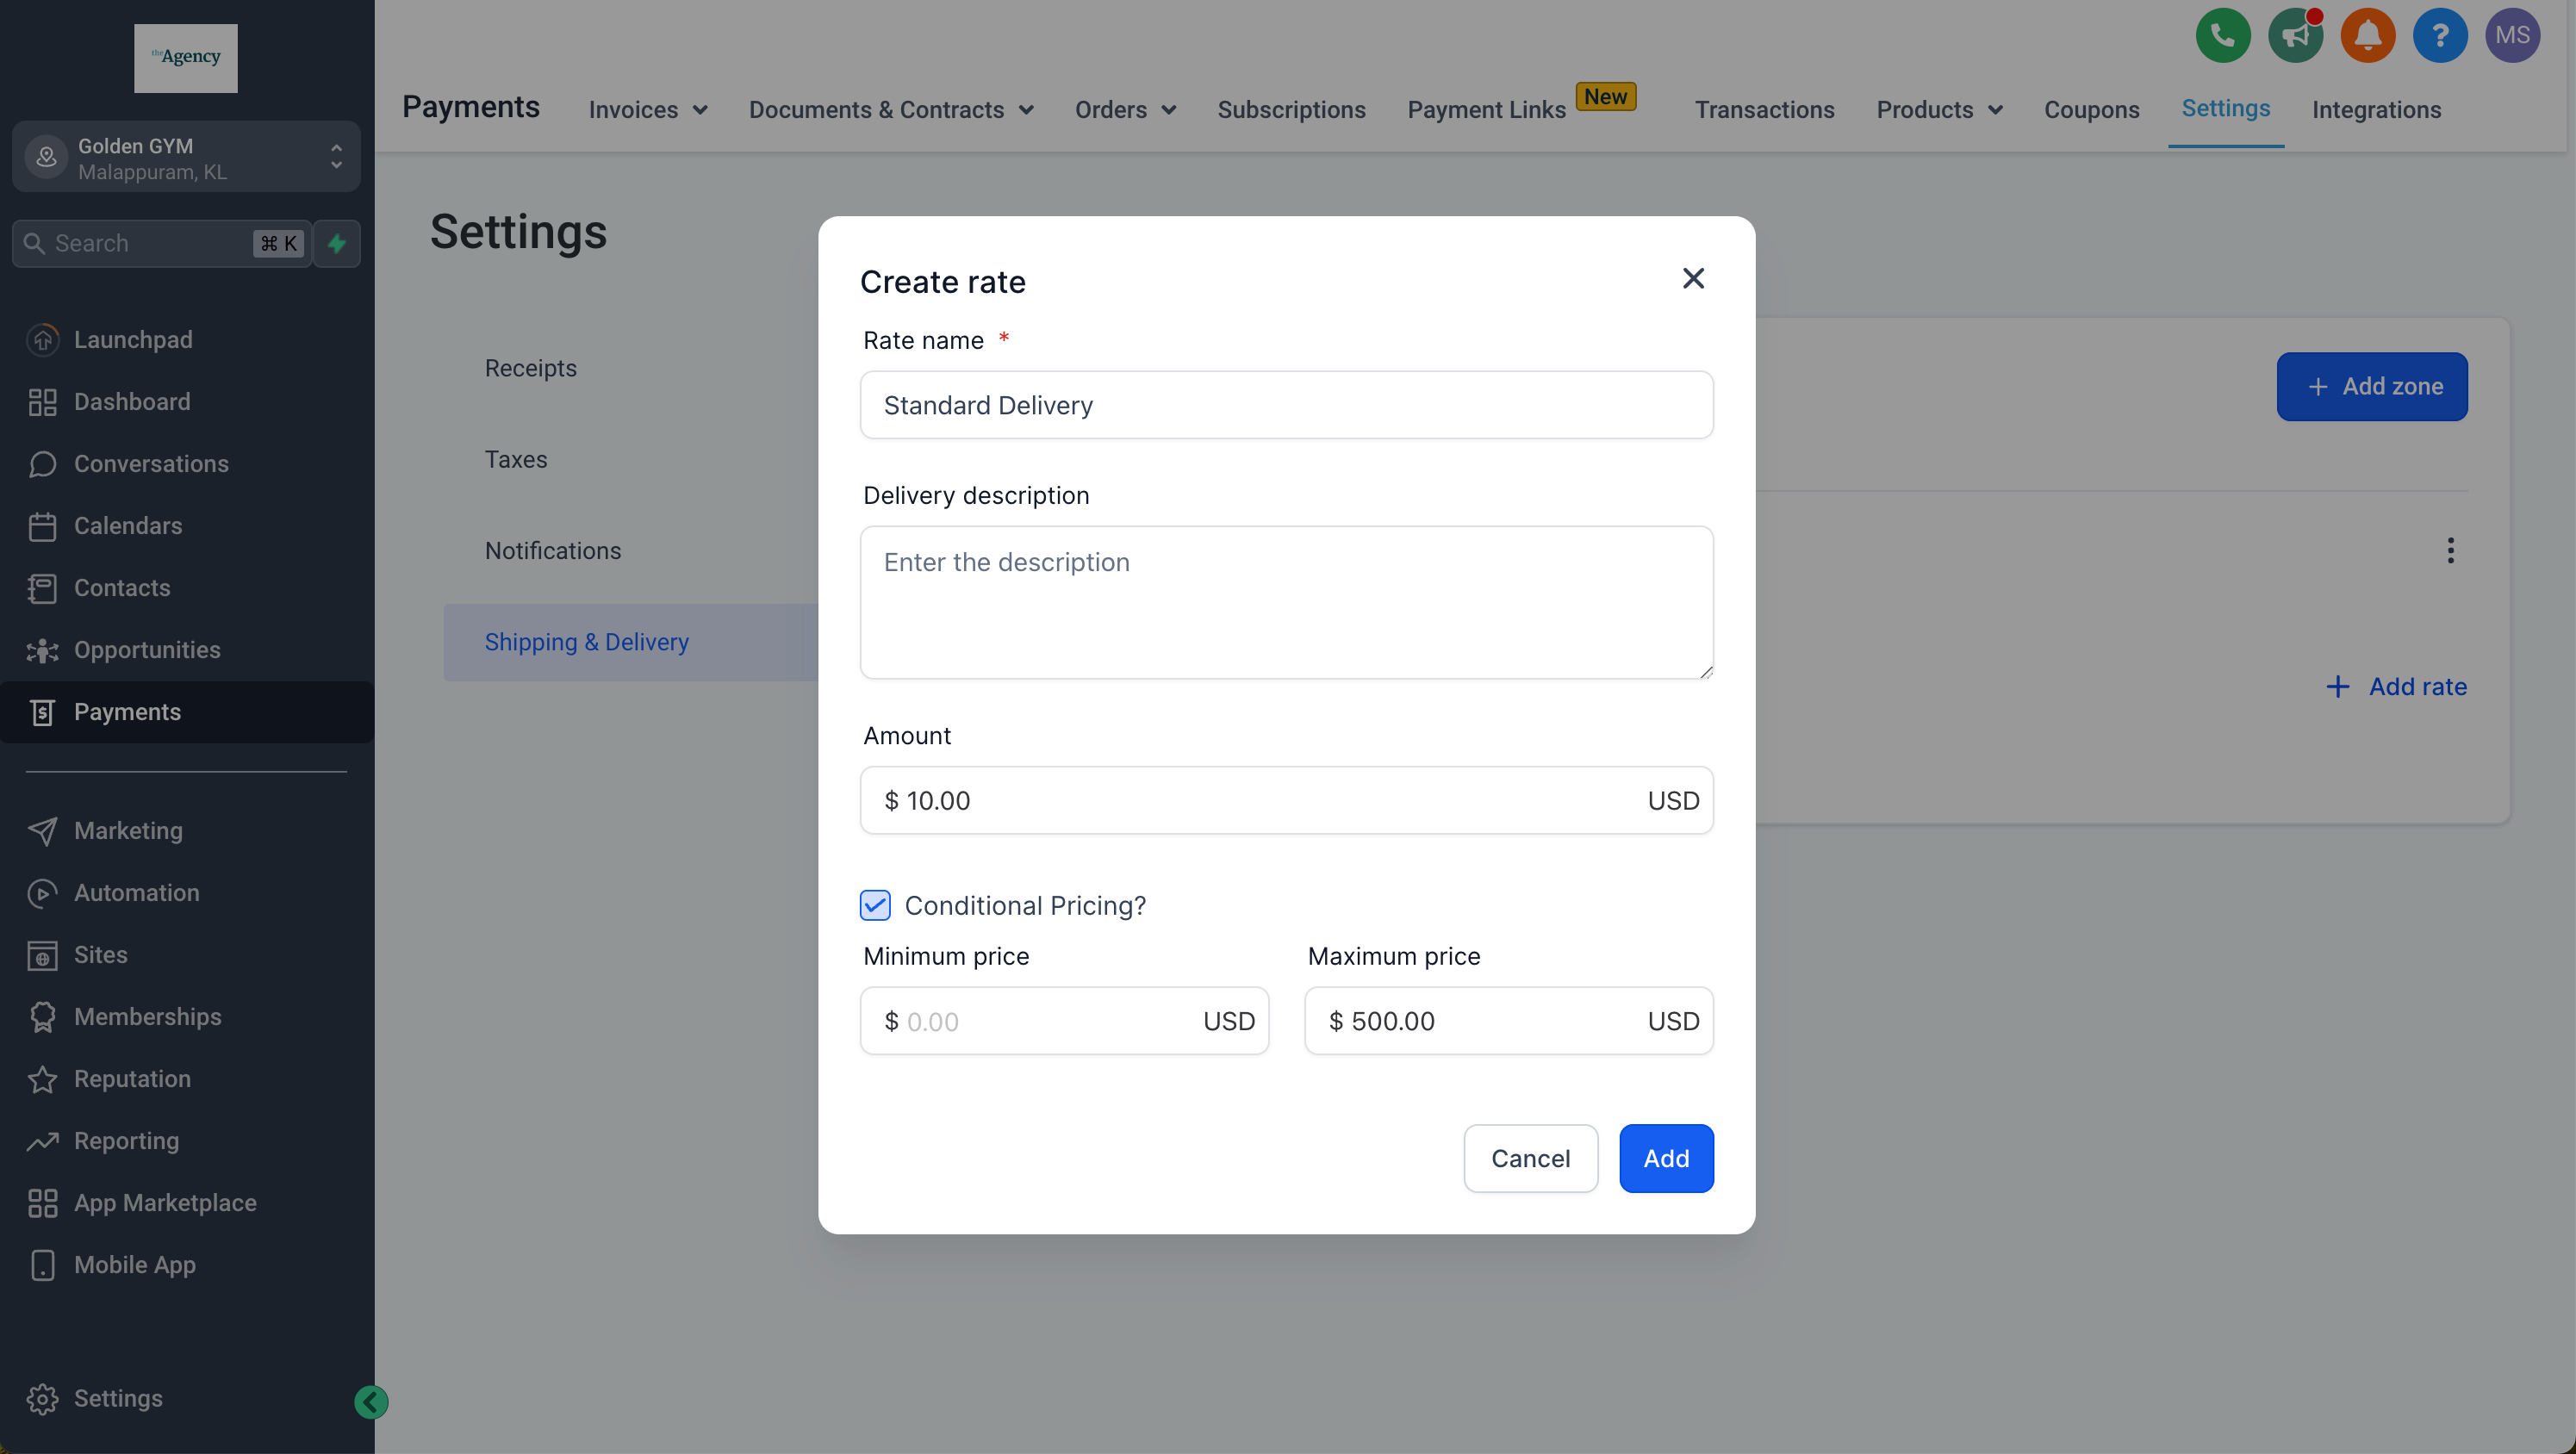
Task: Click the blue help question mark icon
Action: tap(2439, 36)
